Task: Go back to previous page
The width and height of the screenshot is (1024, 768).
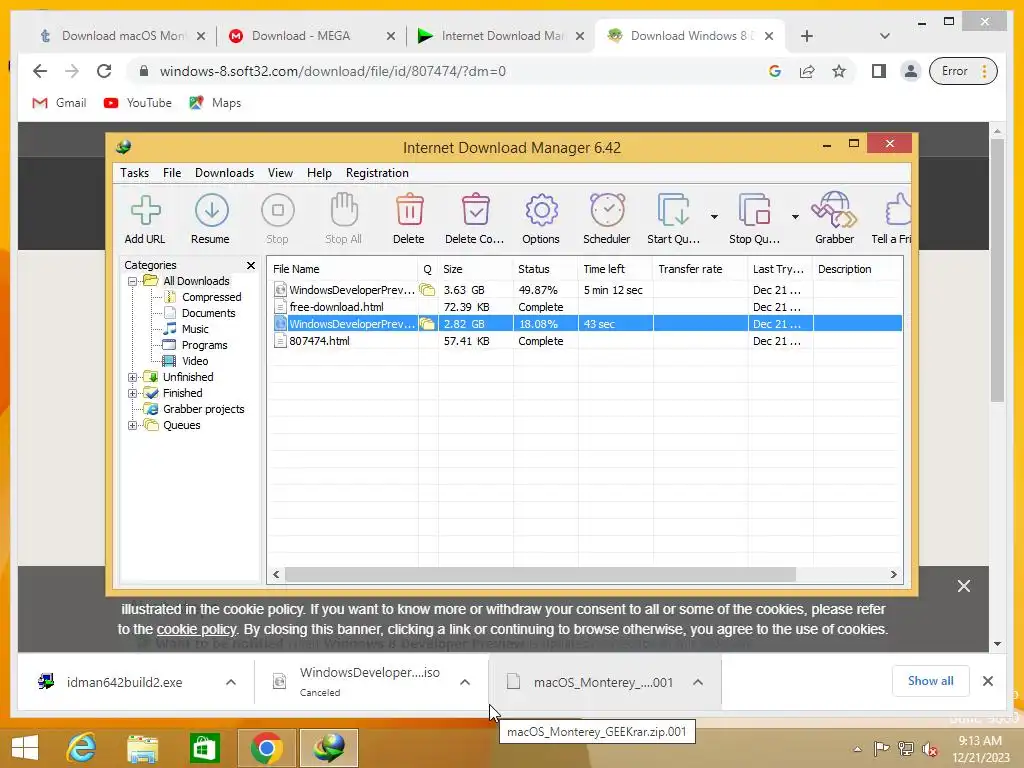Action: (40, 71)
